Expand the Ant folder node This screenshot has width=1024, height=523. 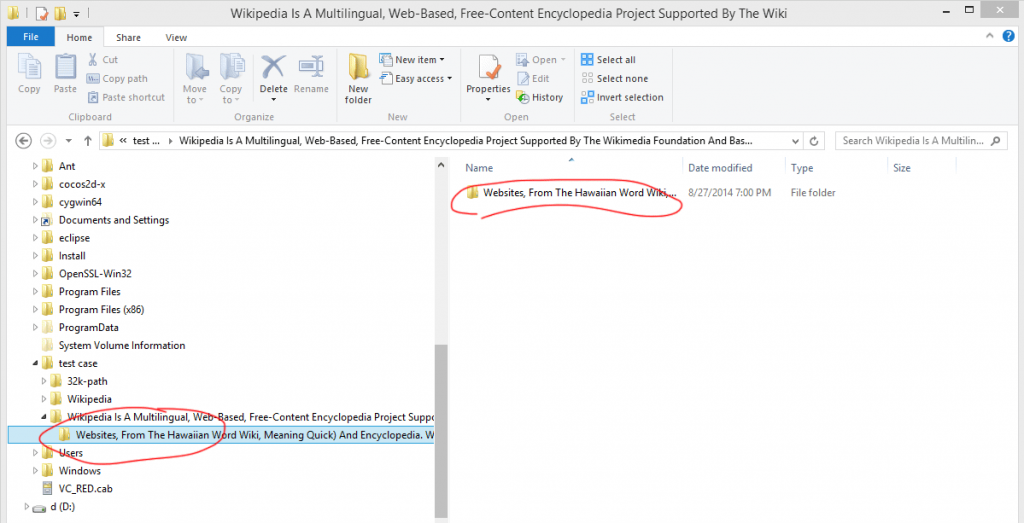(x=35, y=166)
